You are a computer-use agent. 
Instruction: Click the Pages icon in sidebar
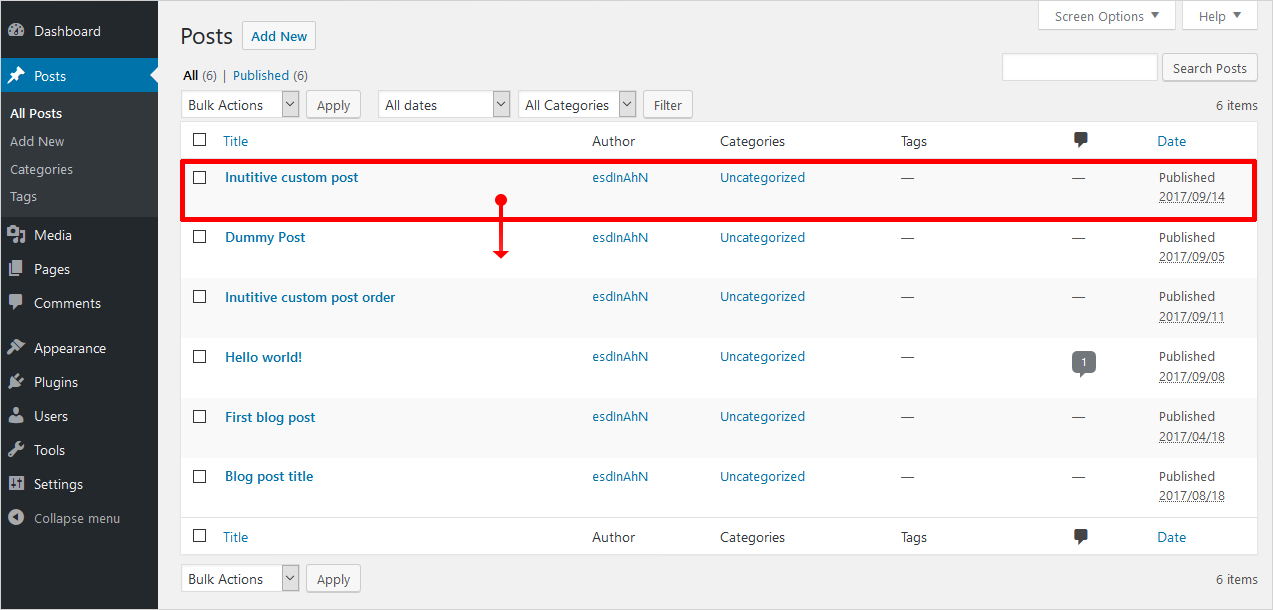[x=16, y=269]
